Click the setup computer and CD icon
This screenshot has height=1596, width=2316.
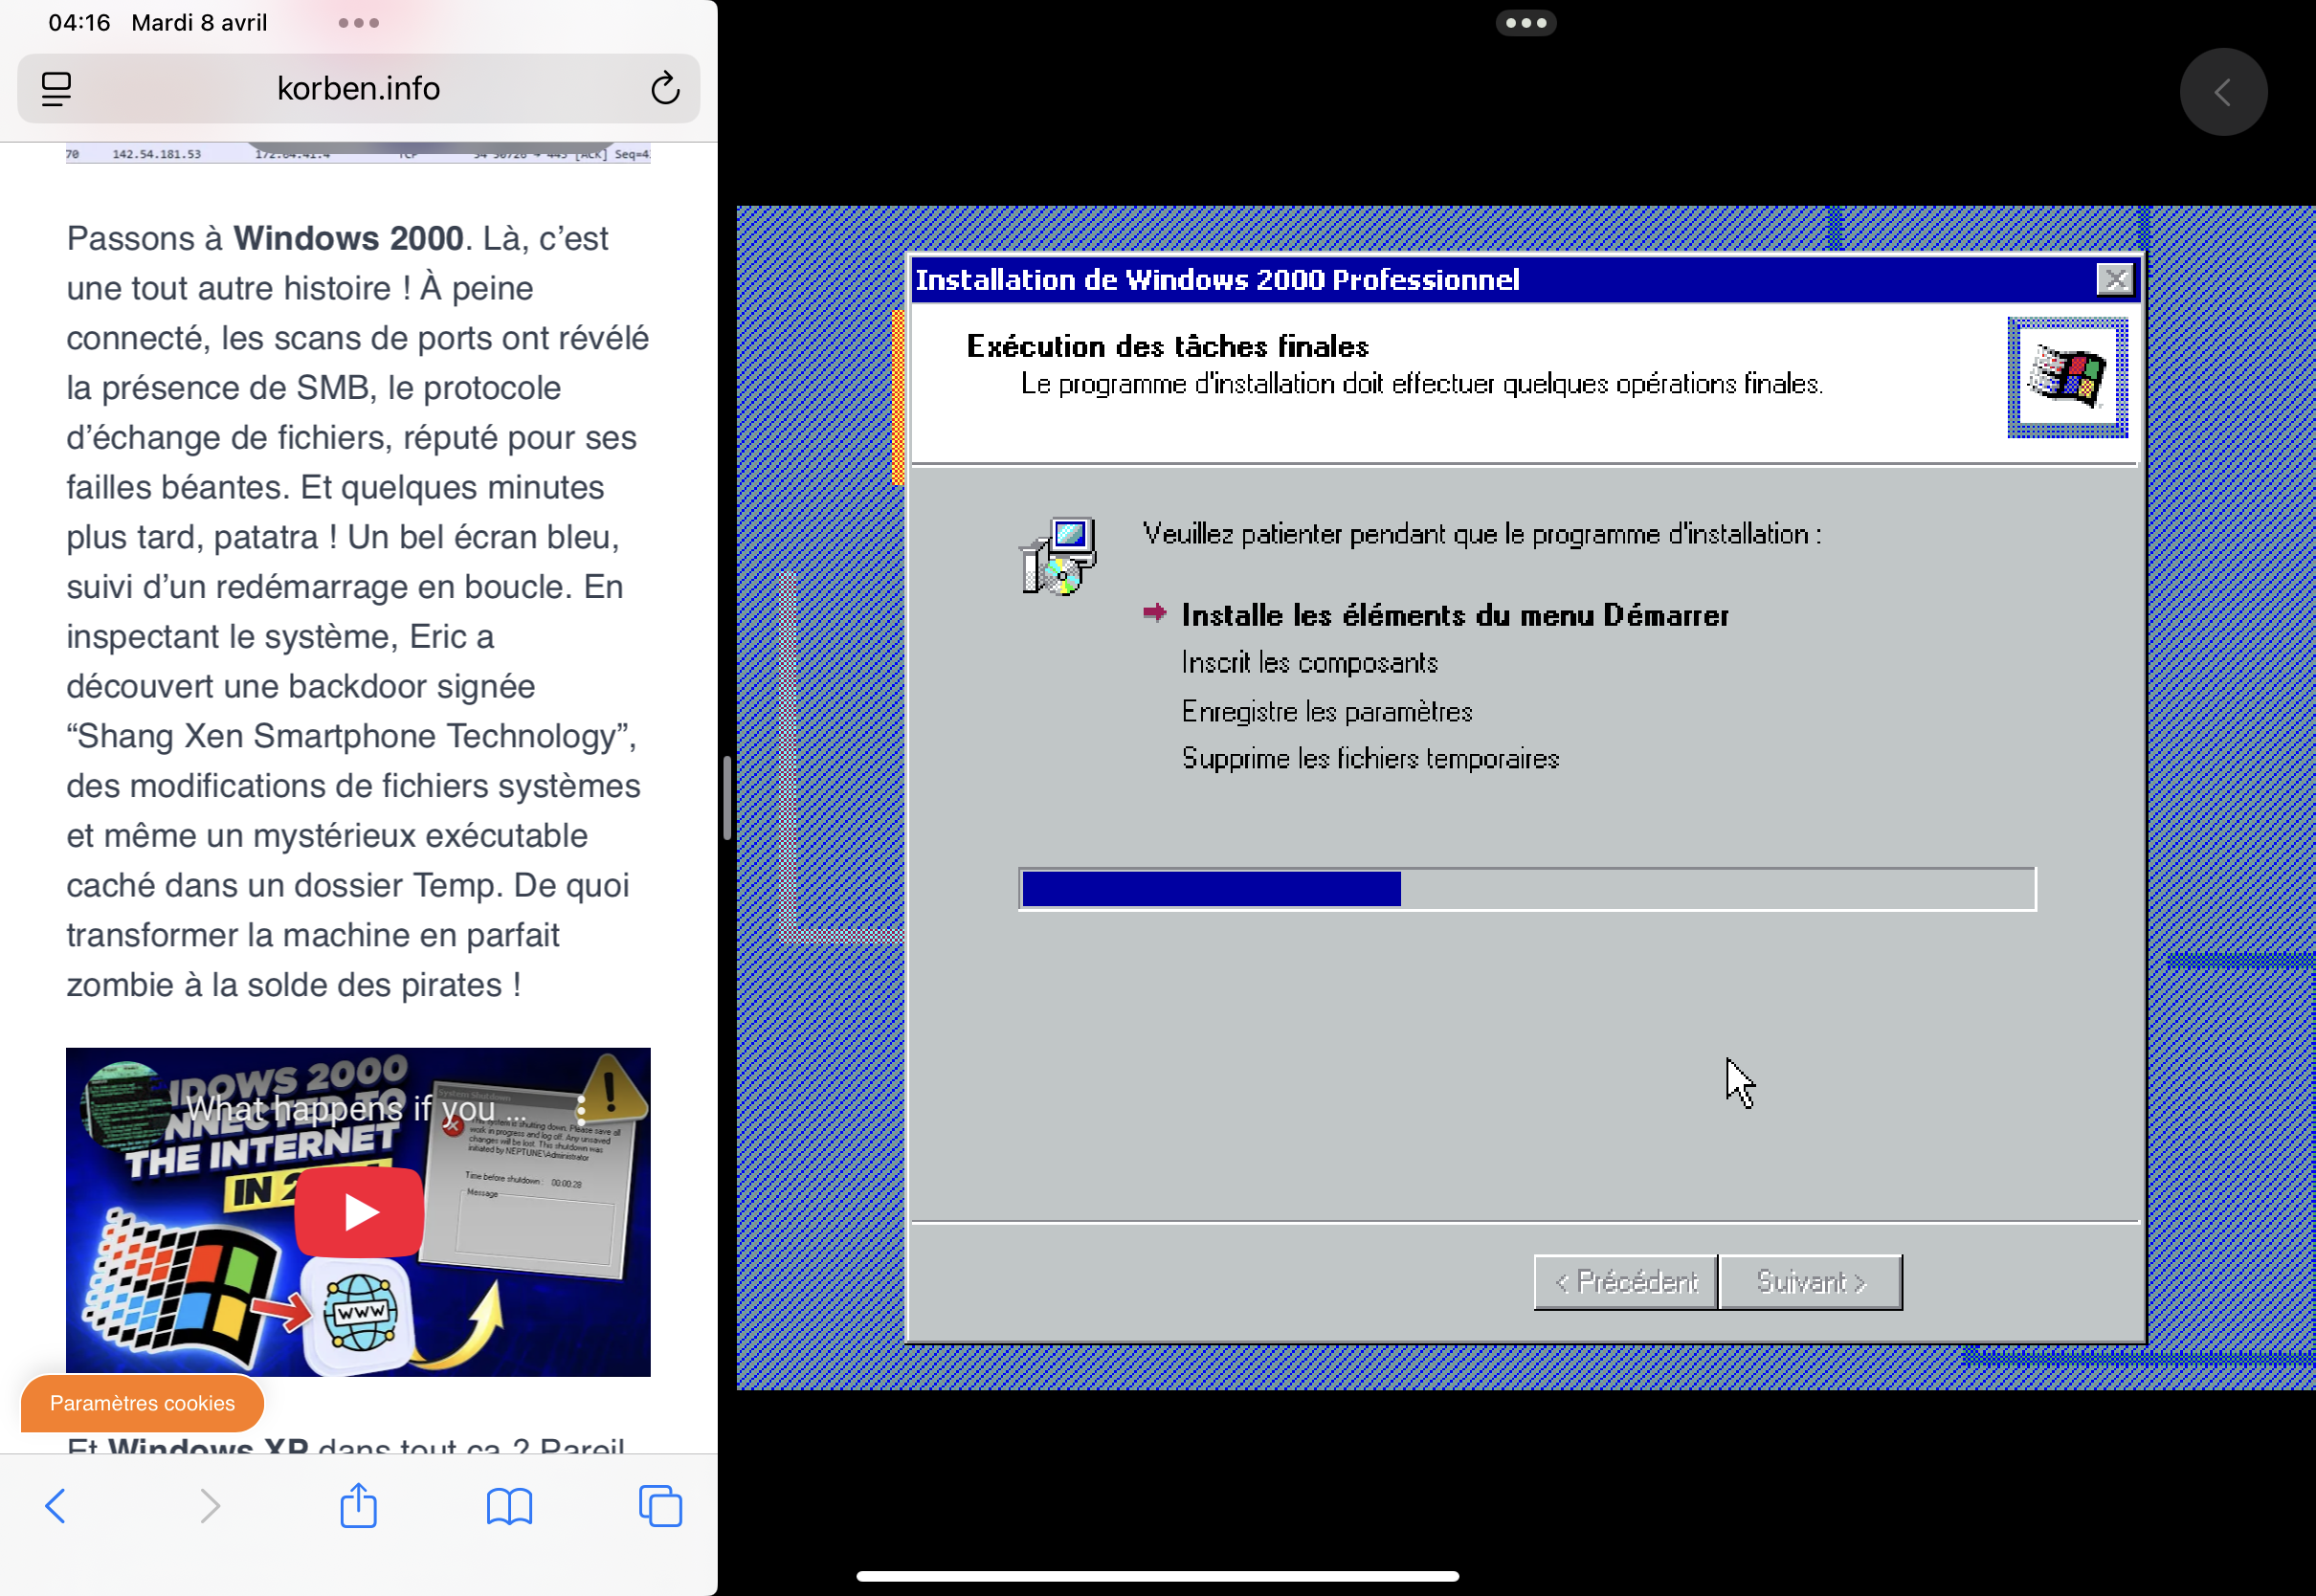(x=1058, y=556)
